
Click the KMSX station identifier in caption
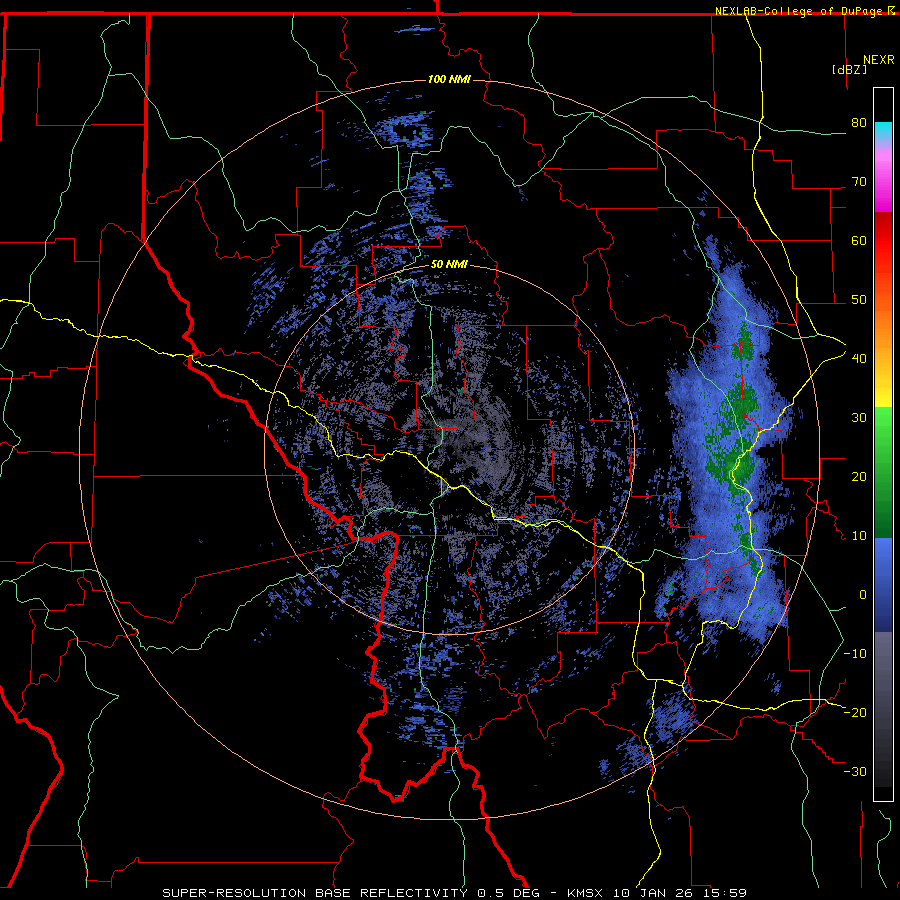(x=587, y=893)
